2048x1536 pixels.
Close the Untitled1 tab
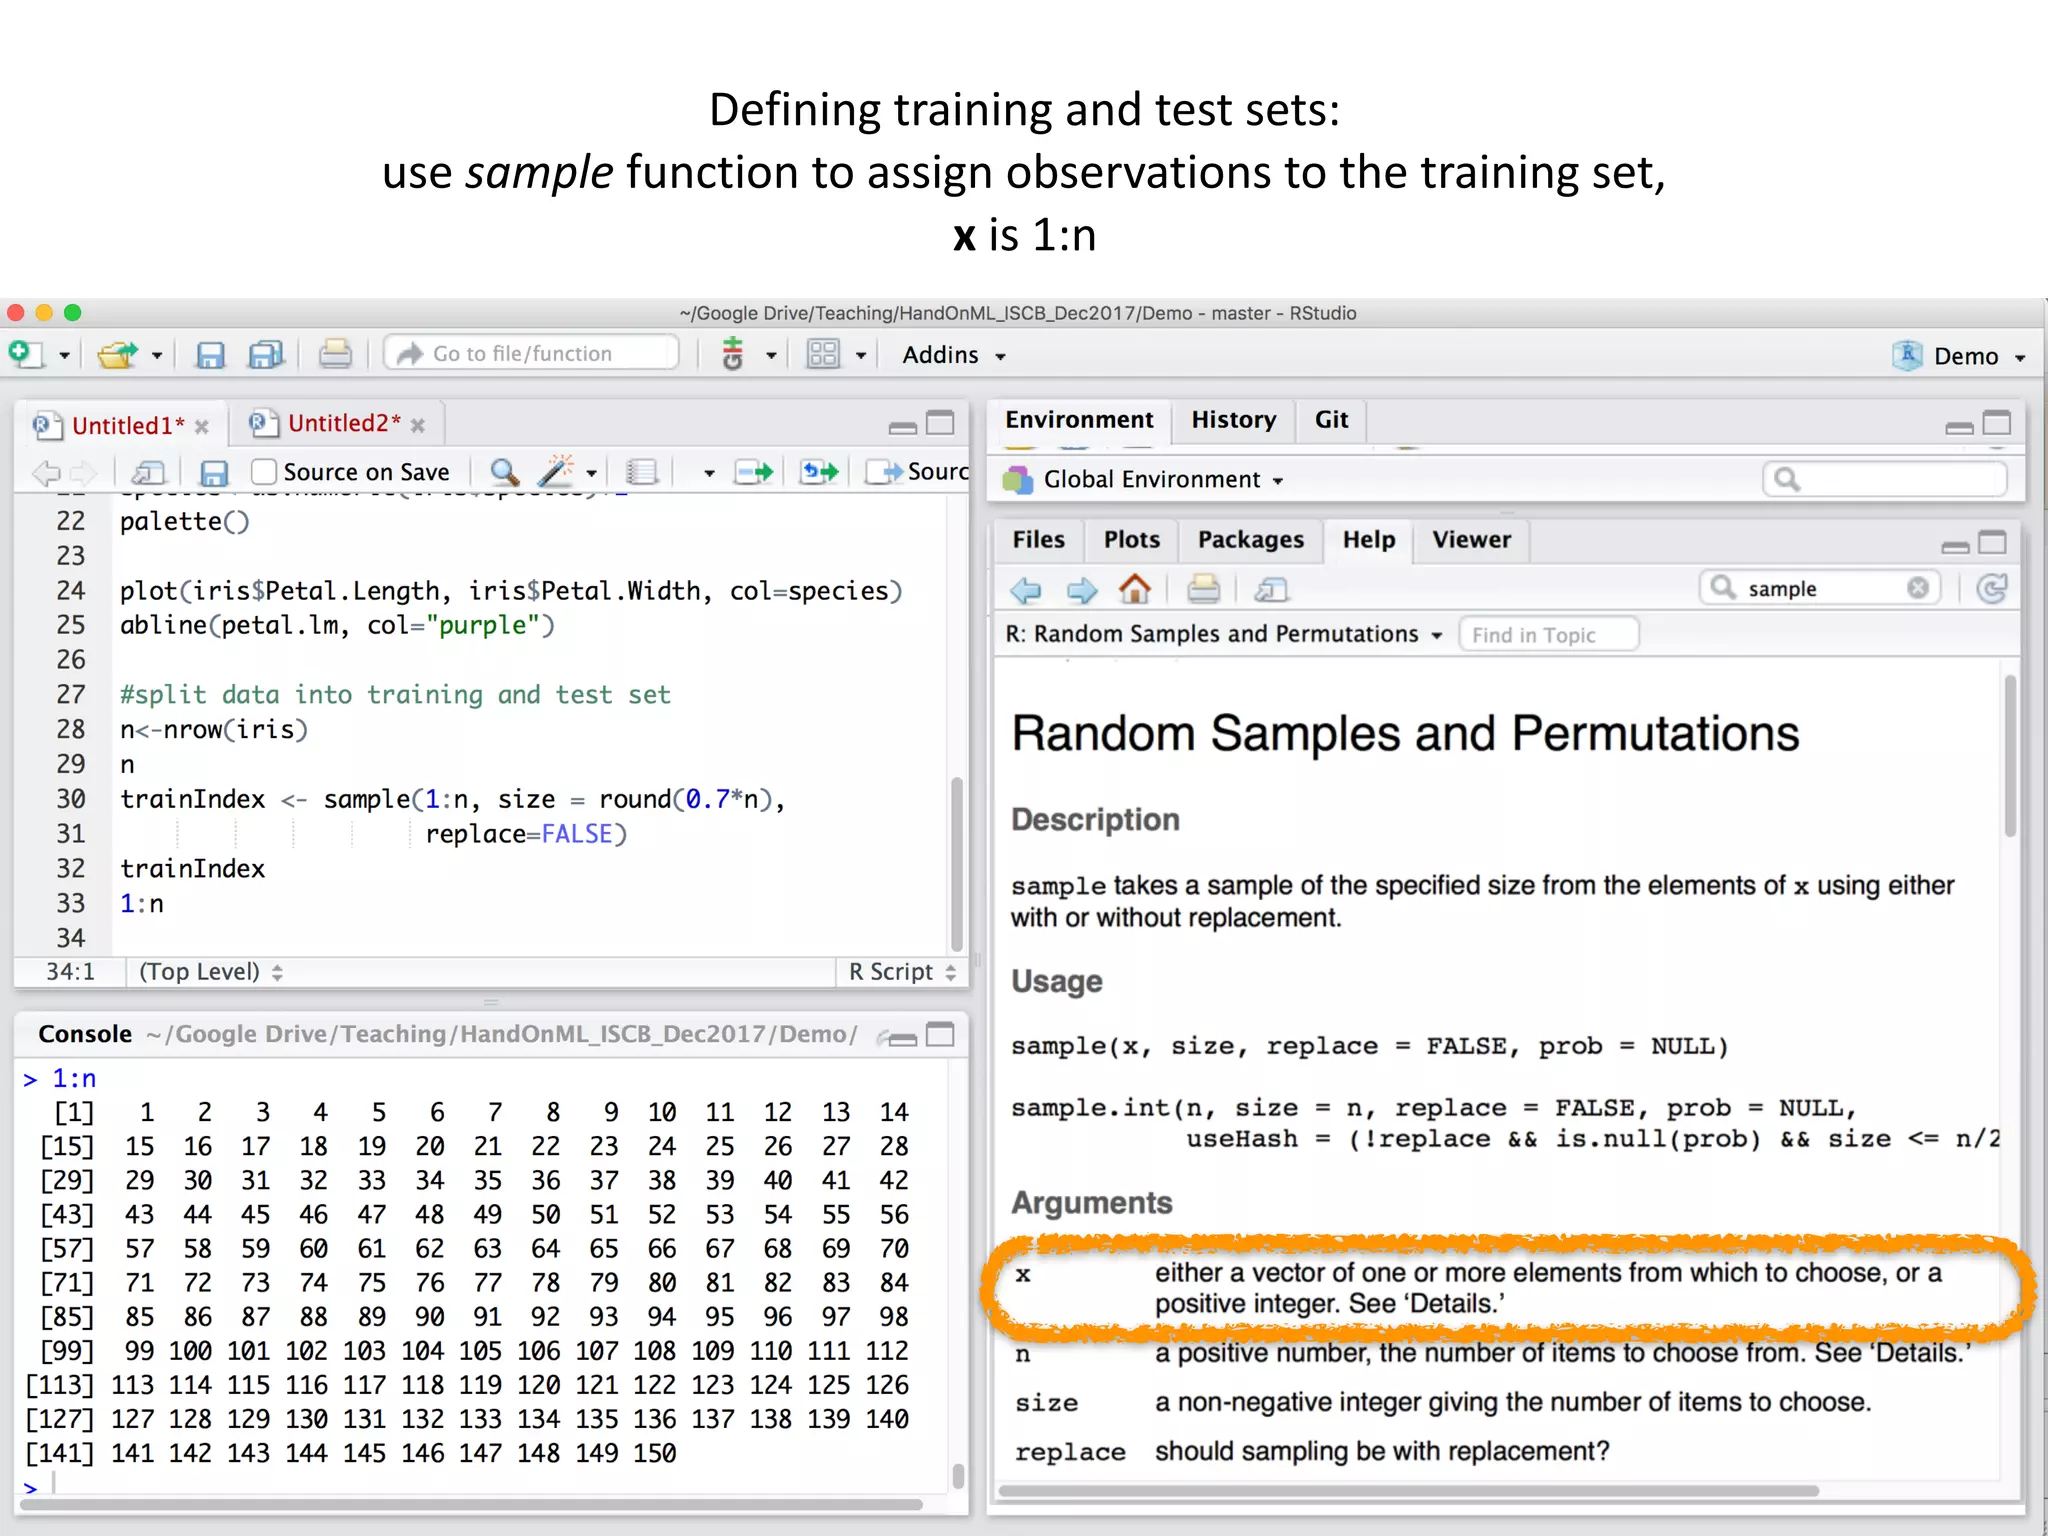coord(202,427)
